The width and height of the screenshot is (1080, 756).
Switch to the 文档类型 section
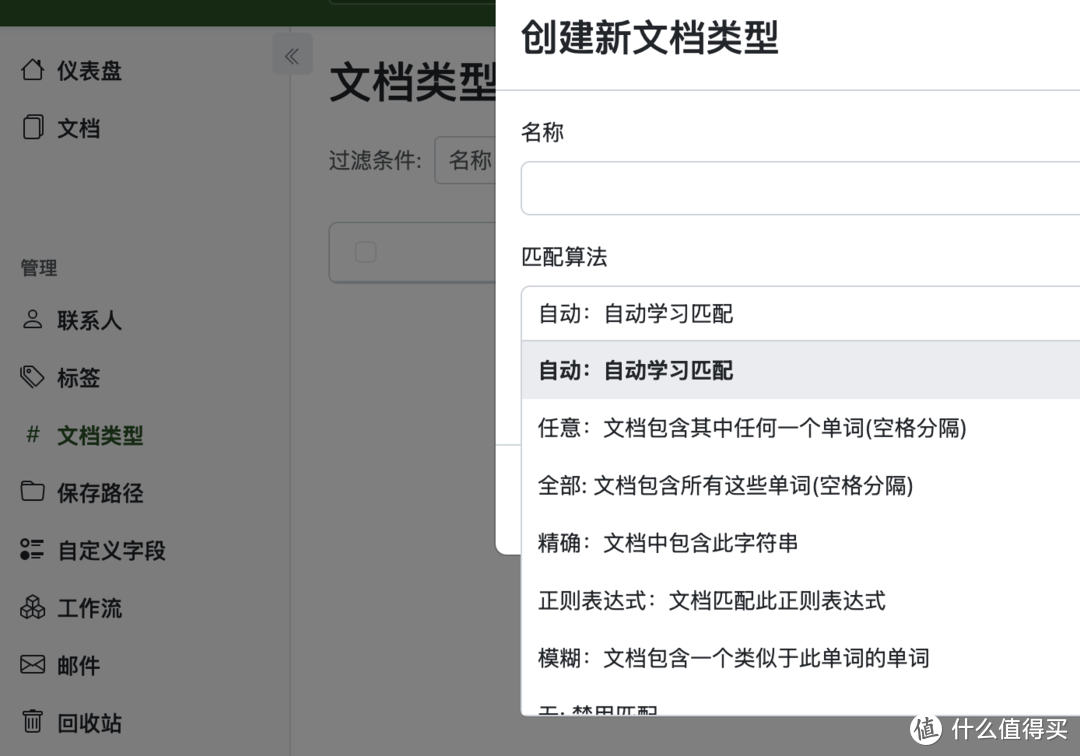pyautogui.click(x=80, y=436)
